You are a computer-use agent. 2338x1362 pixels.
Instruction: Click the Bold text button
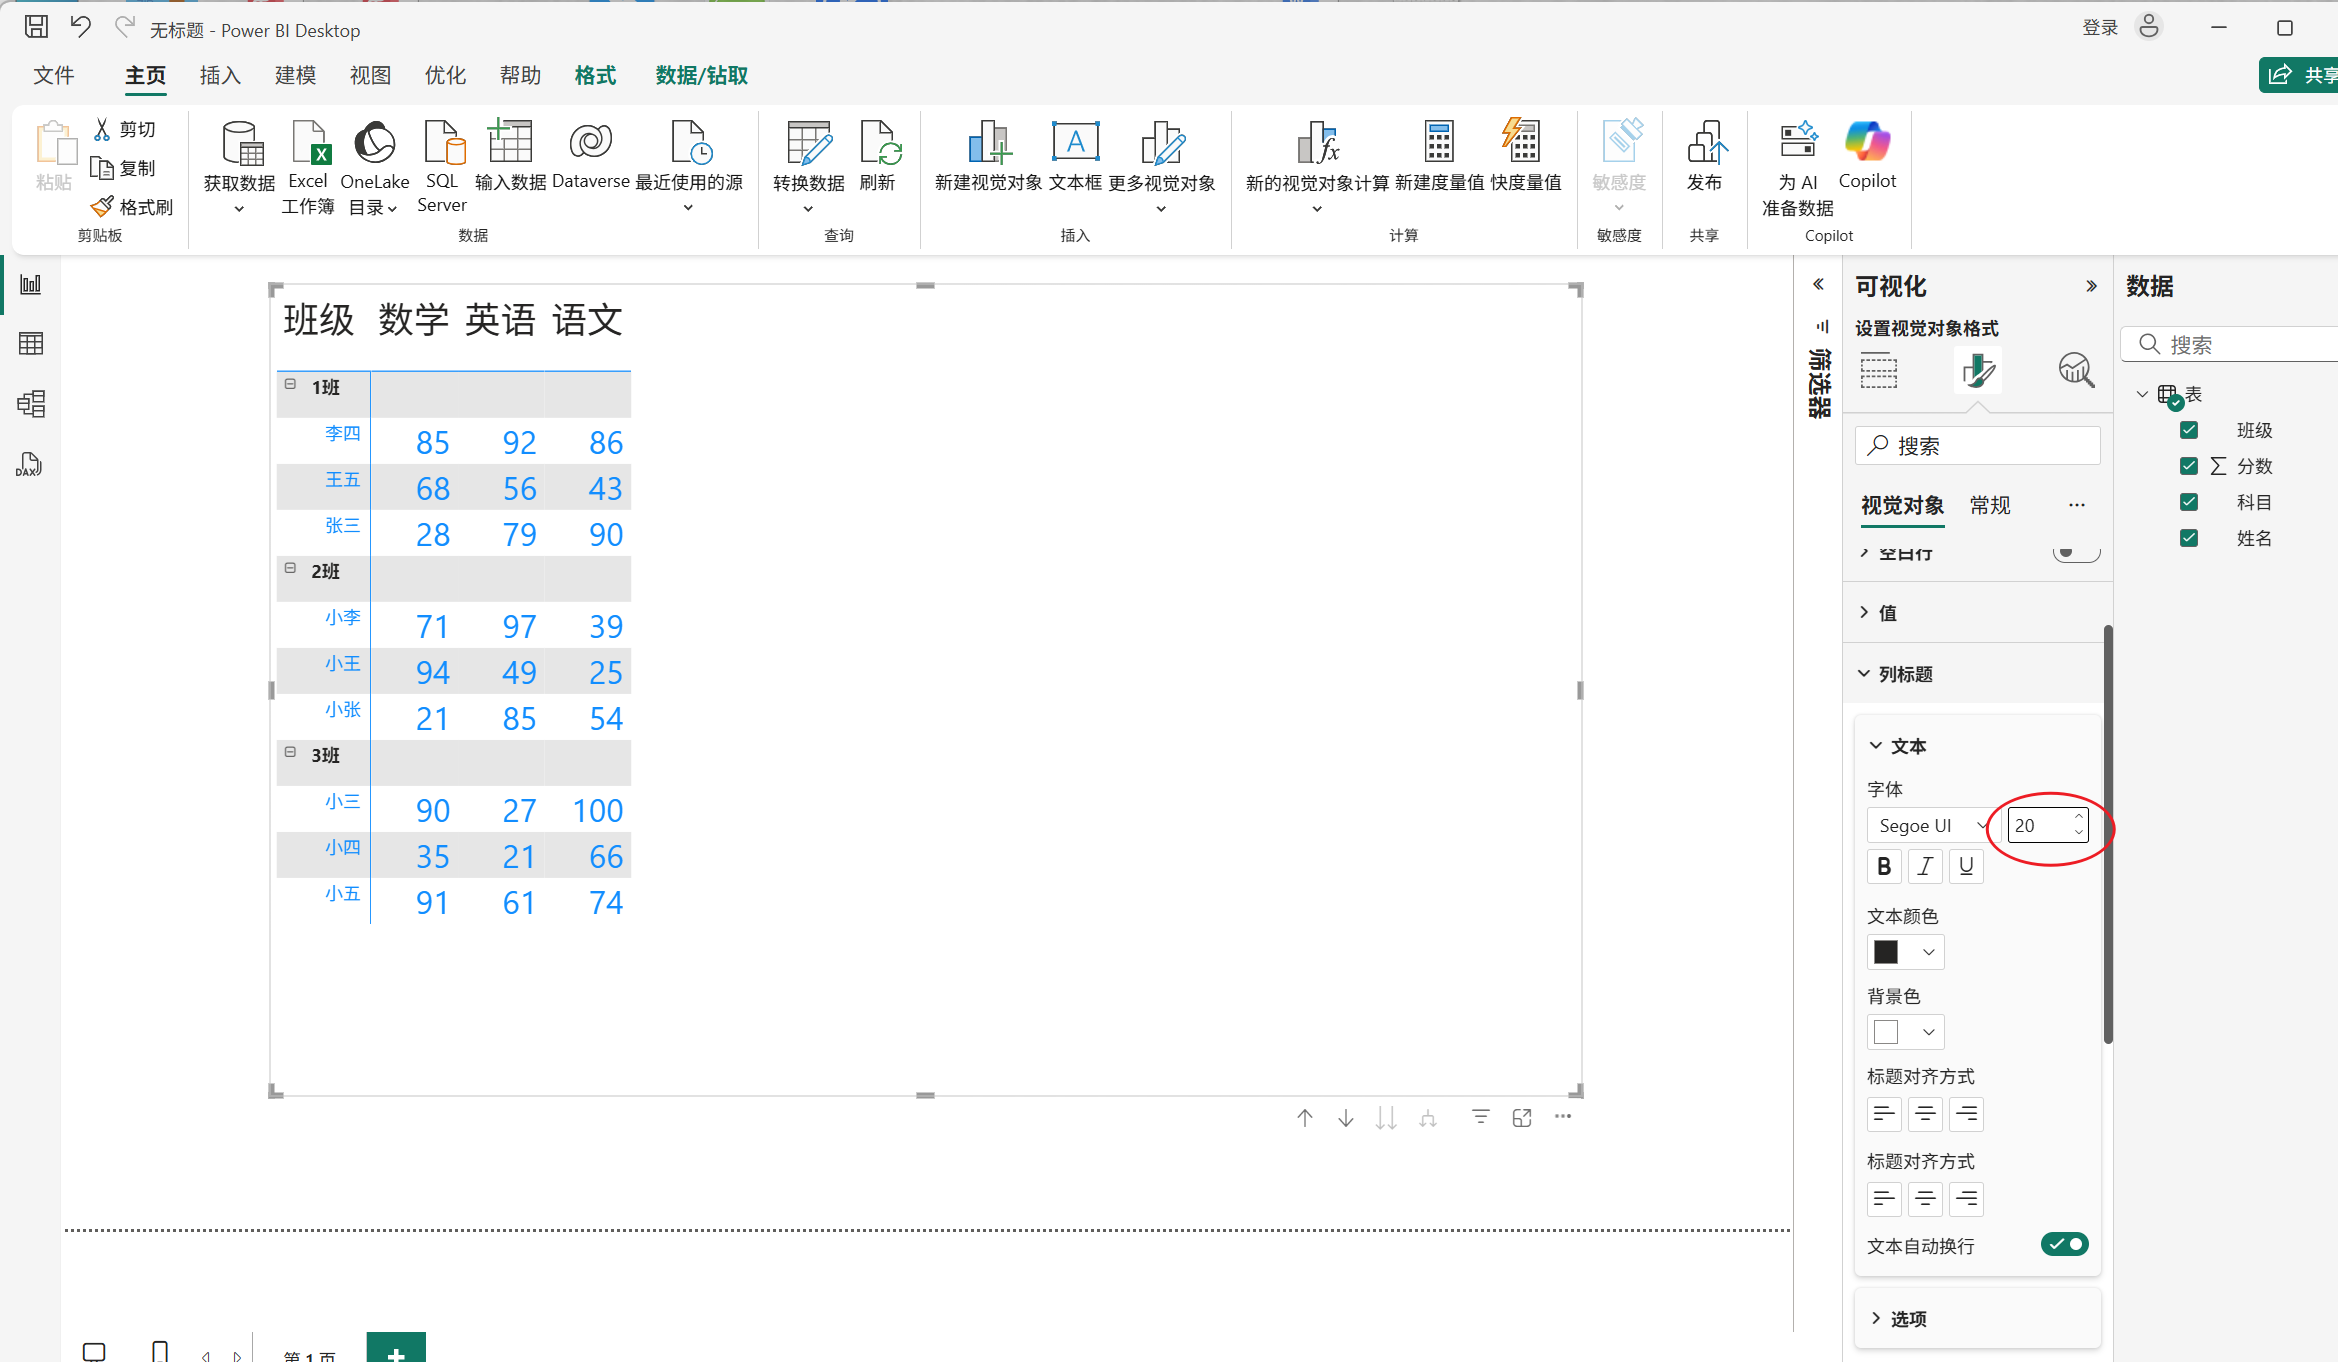(1884, 866)
